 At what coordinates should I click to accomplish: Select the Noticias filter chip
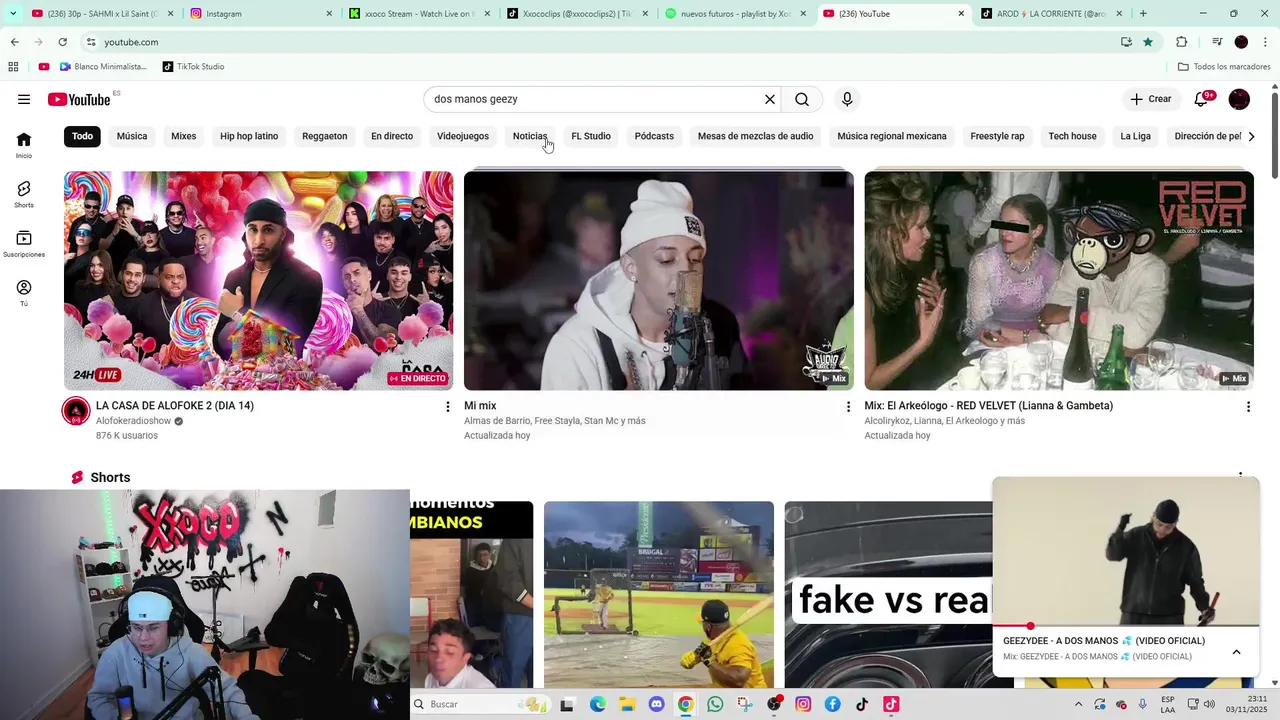tap(530, 136)
